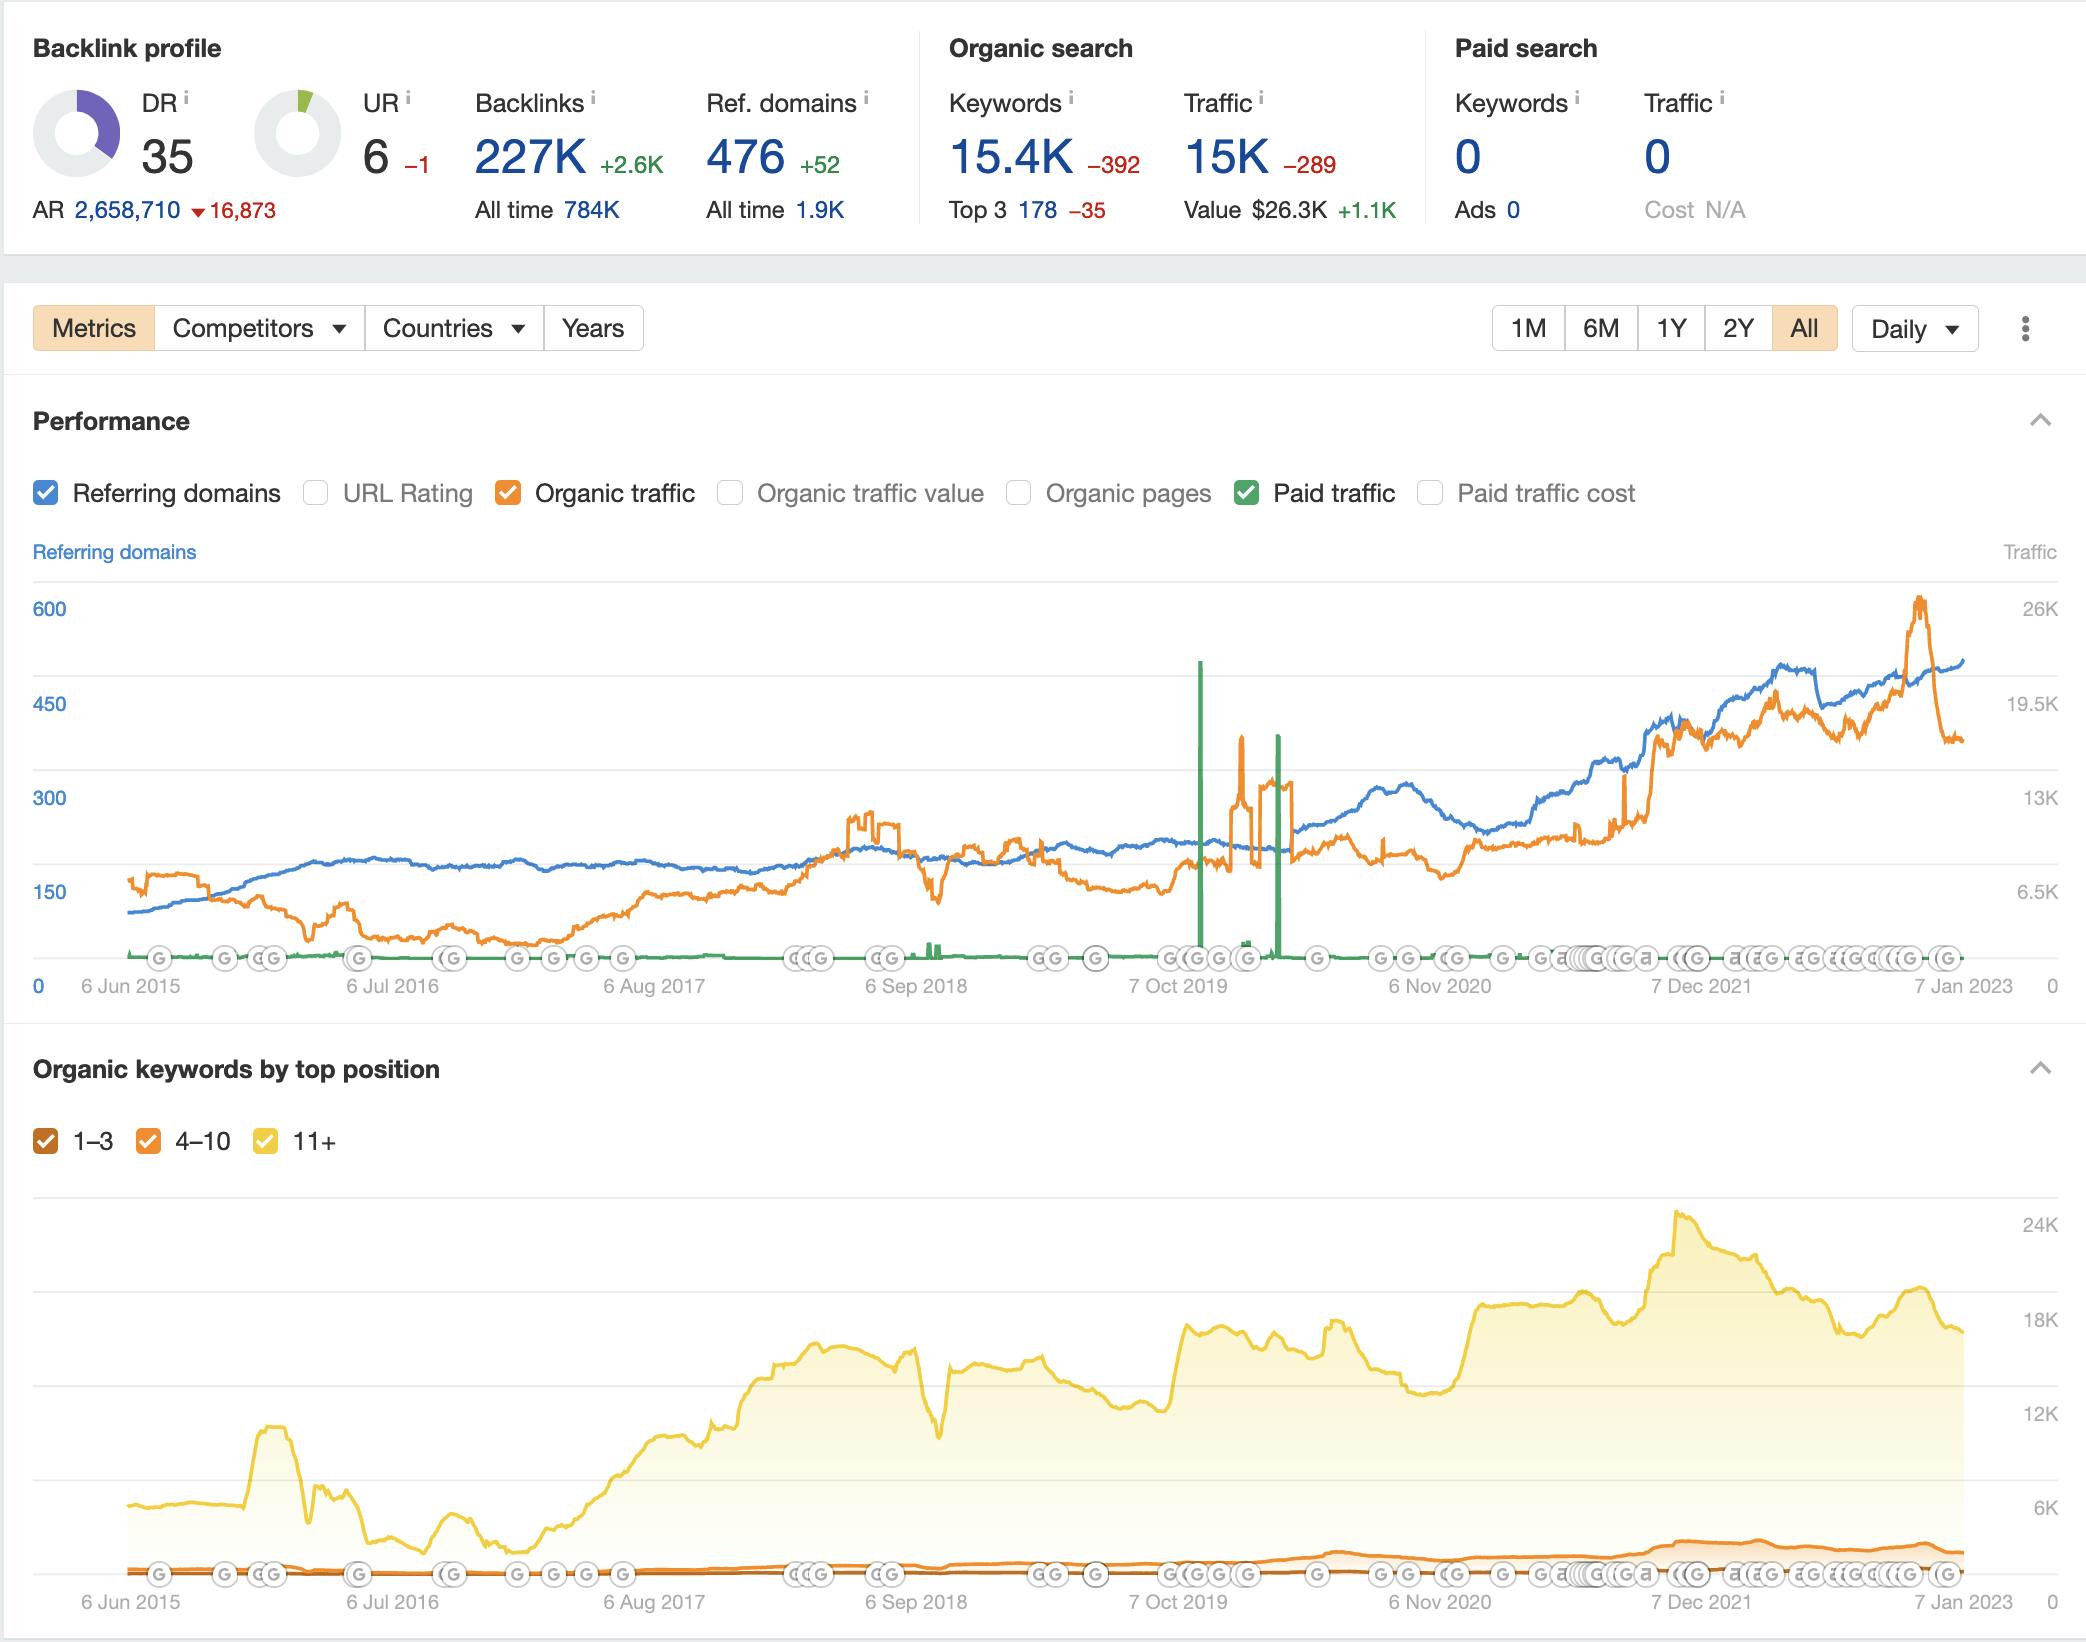
Task: Click the 7 Oct 2019 date label on Performance chart
Action: (1178, 986)
